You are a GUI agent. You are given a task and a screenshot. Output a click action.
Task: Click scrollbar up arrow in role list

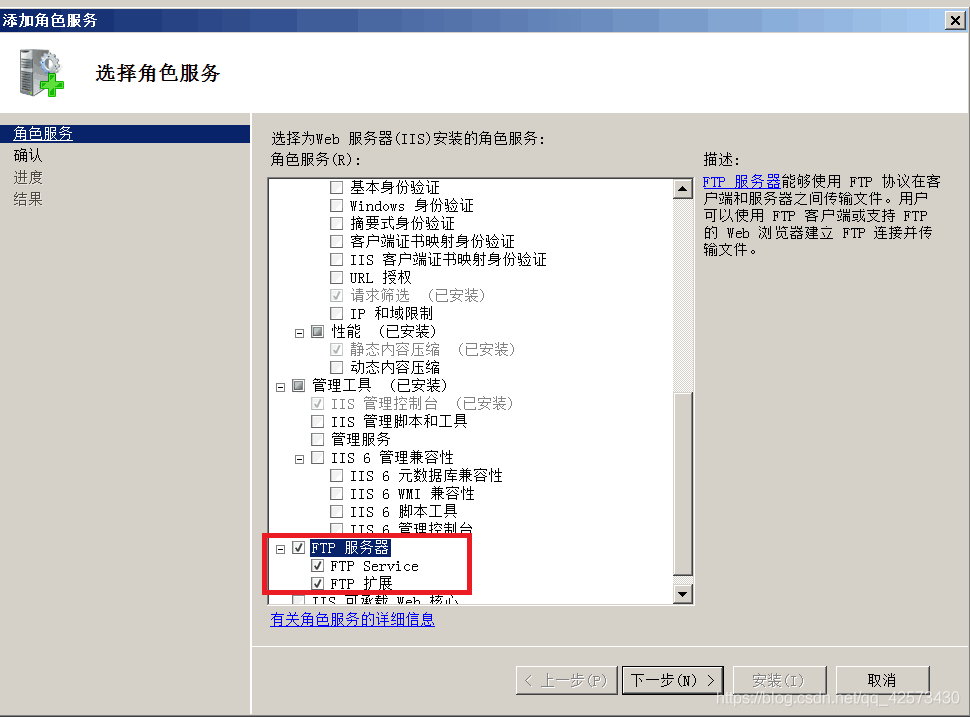[x=682, y=189]
